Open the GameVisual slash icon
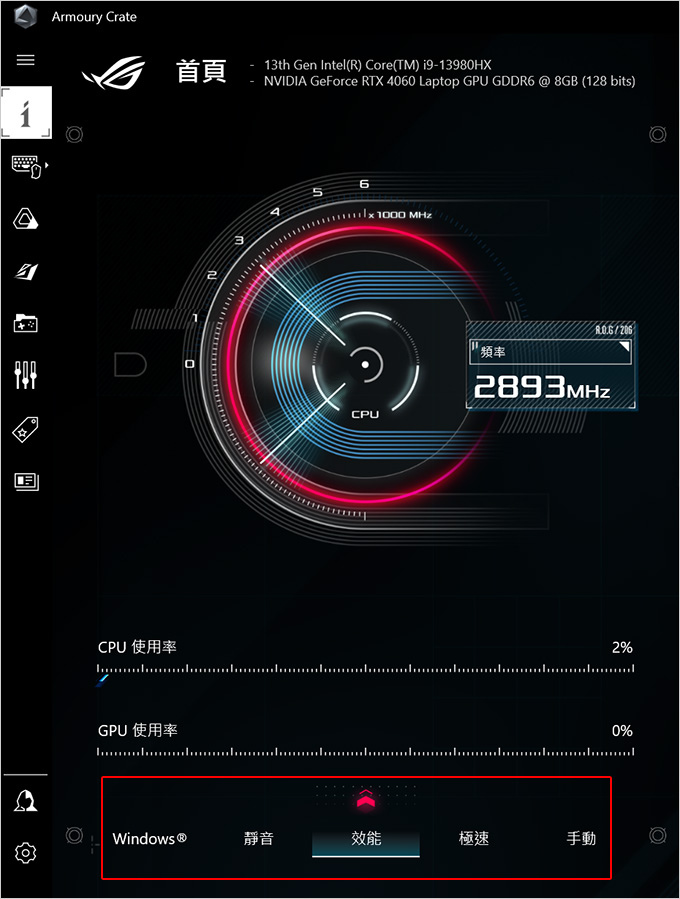 tap(26, 271)
